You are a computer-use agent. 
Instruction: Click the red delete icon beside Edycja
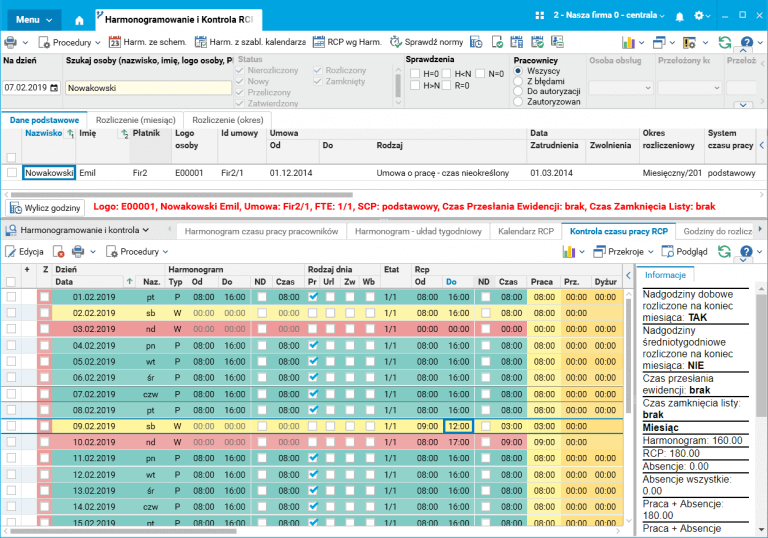(59, 252)
